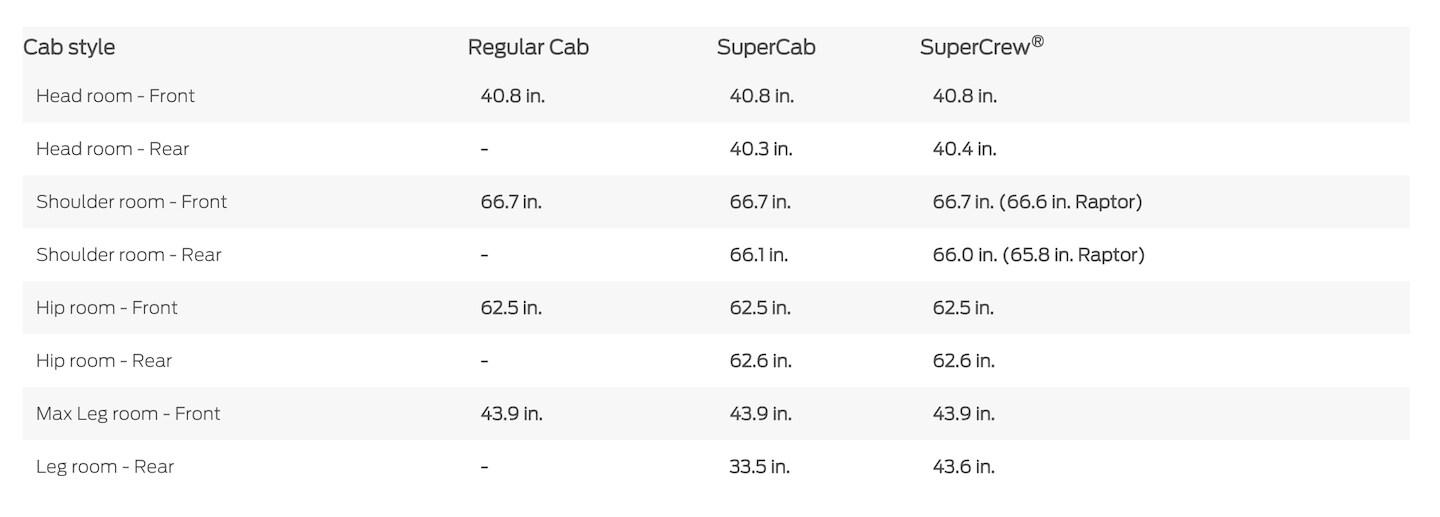Click SuperCrew rear head room value 40.4 in.
Screen dimensions: 1440x517
(964, 149)
